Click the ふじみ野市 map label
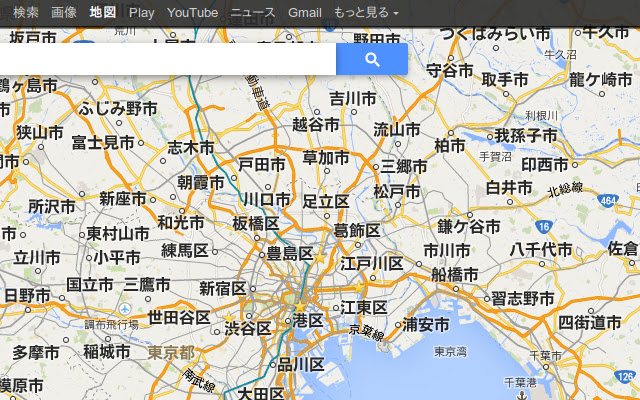The height and width of the screenshot is (400, 640). (x=118, y=109)
